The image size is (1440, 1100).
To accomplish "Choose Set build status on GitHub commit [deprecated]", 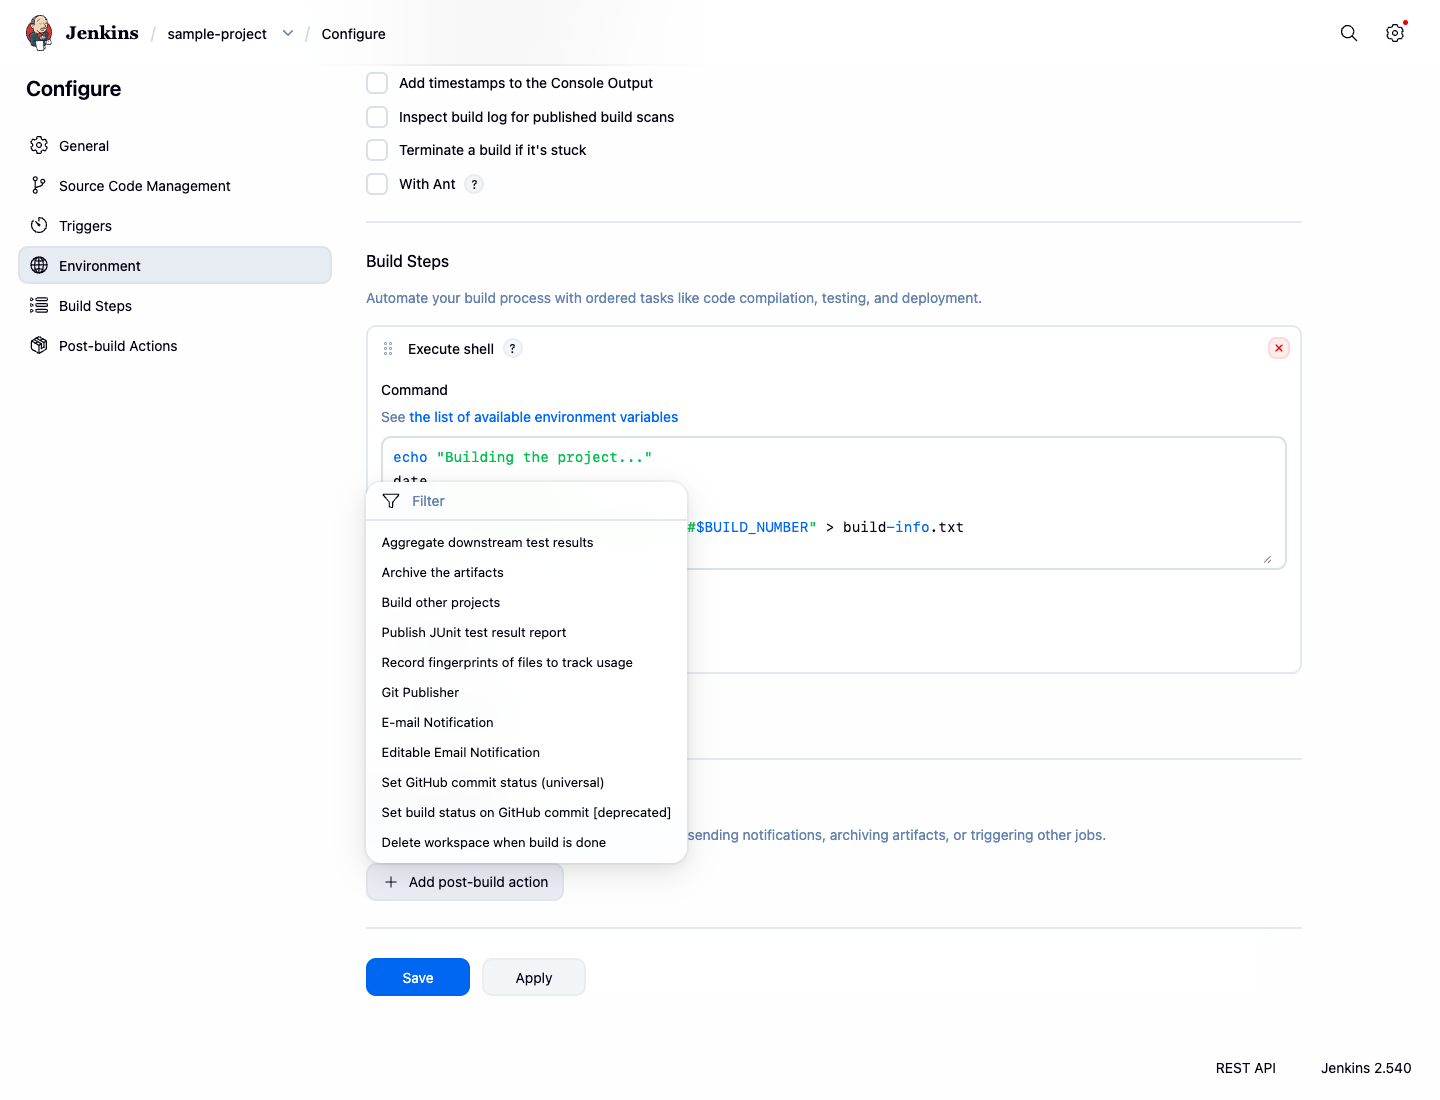I will click(526, 812).
